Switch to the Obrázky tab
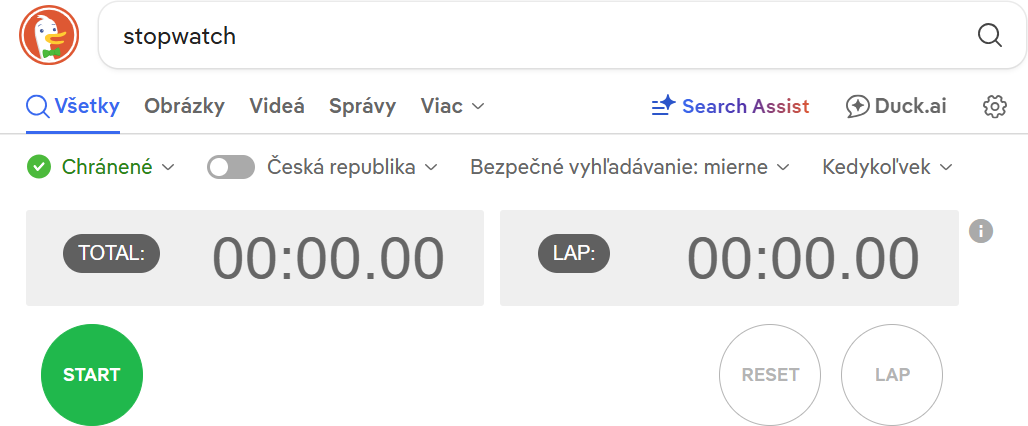Image resolution: width=1028 pixels, height=426 pixels. (x=184, y=106)
